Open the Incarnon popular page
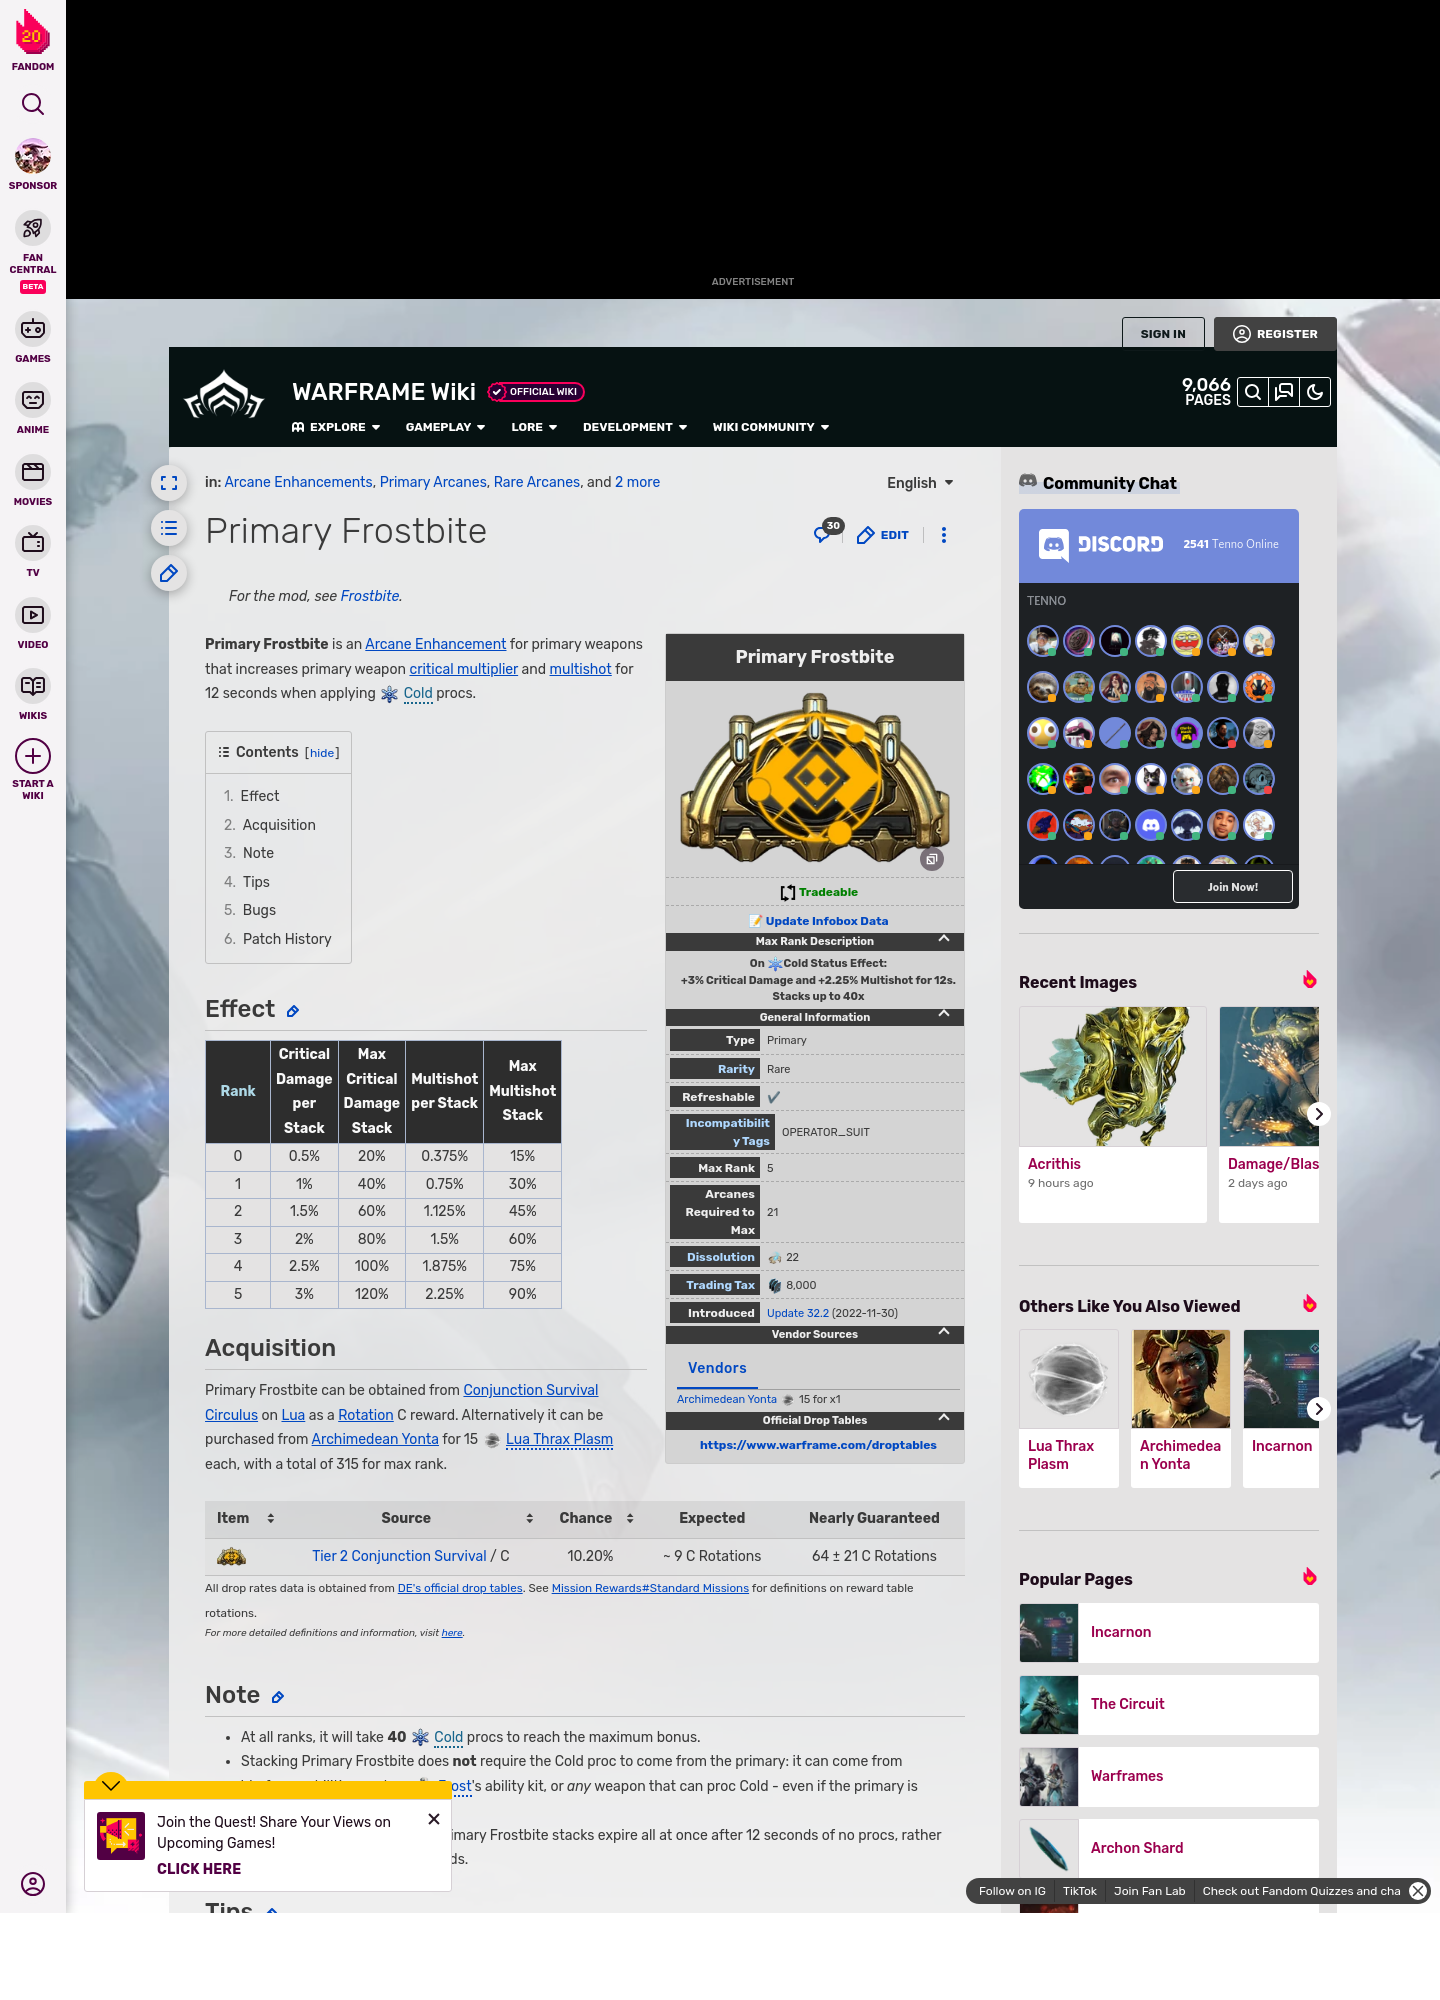The height and width of the screenshot is (2000, 1440). pyautogui.click(x=1169, y=1633)
